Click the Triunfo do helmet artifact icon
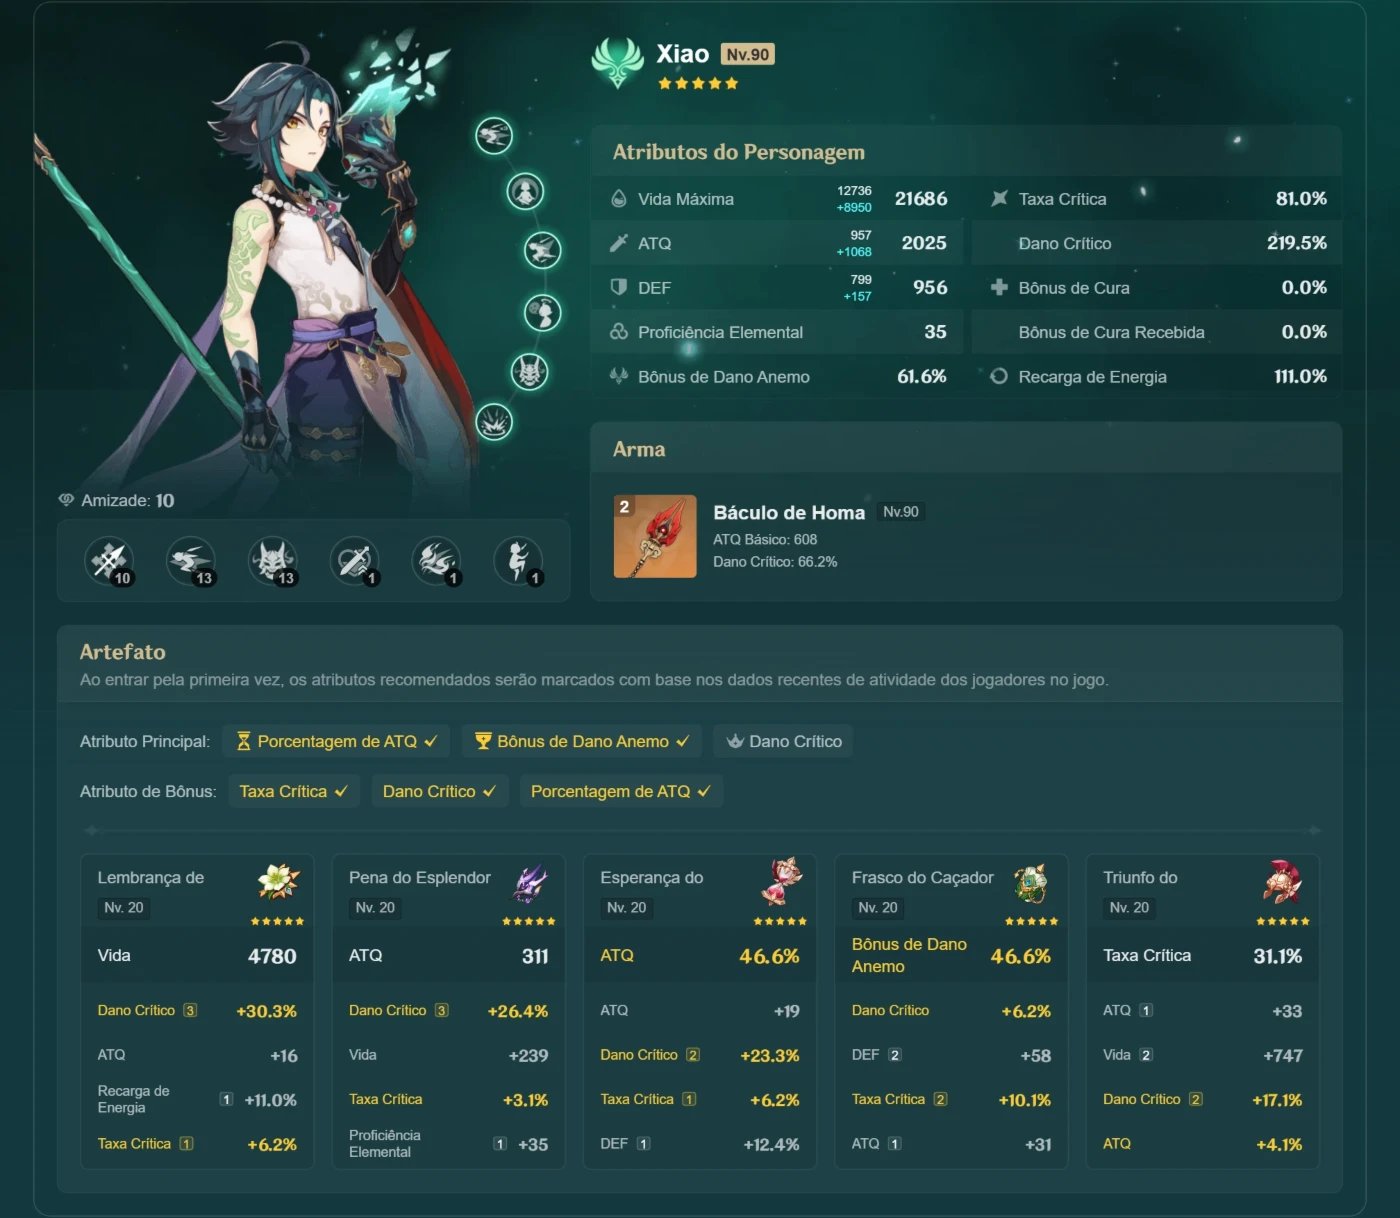Viewport: 1400px width, 1218px height. 1284,882
